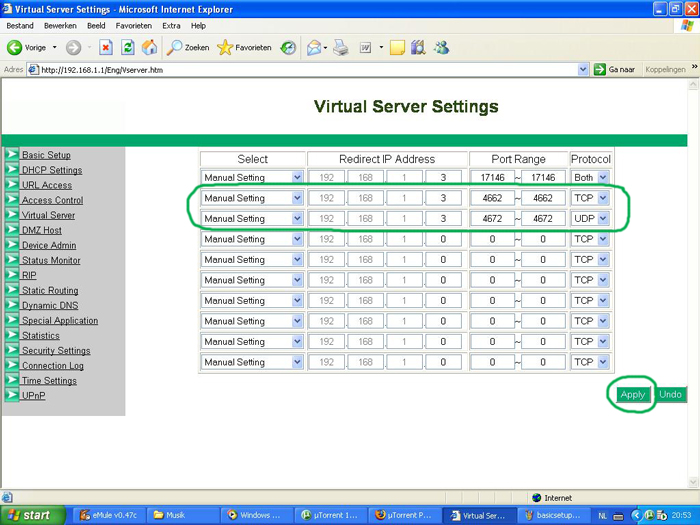Go to the Home page icon
700x525 pixels.
pyautogui.click(x=150, y=47)
